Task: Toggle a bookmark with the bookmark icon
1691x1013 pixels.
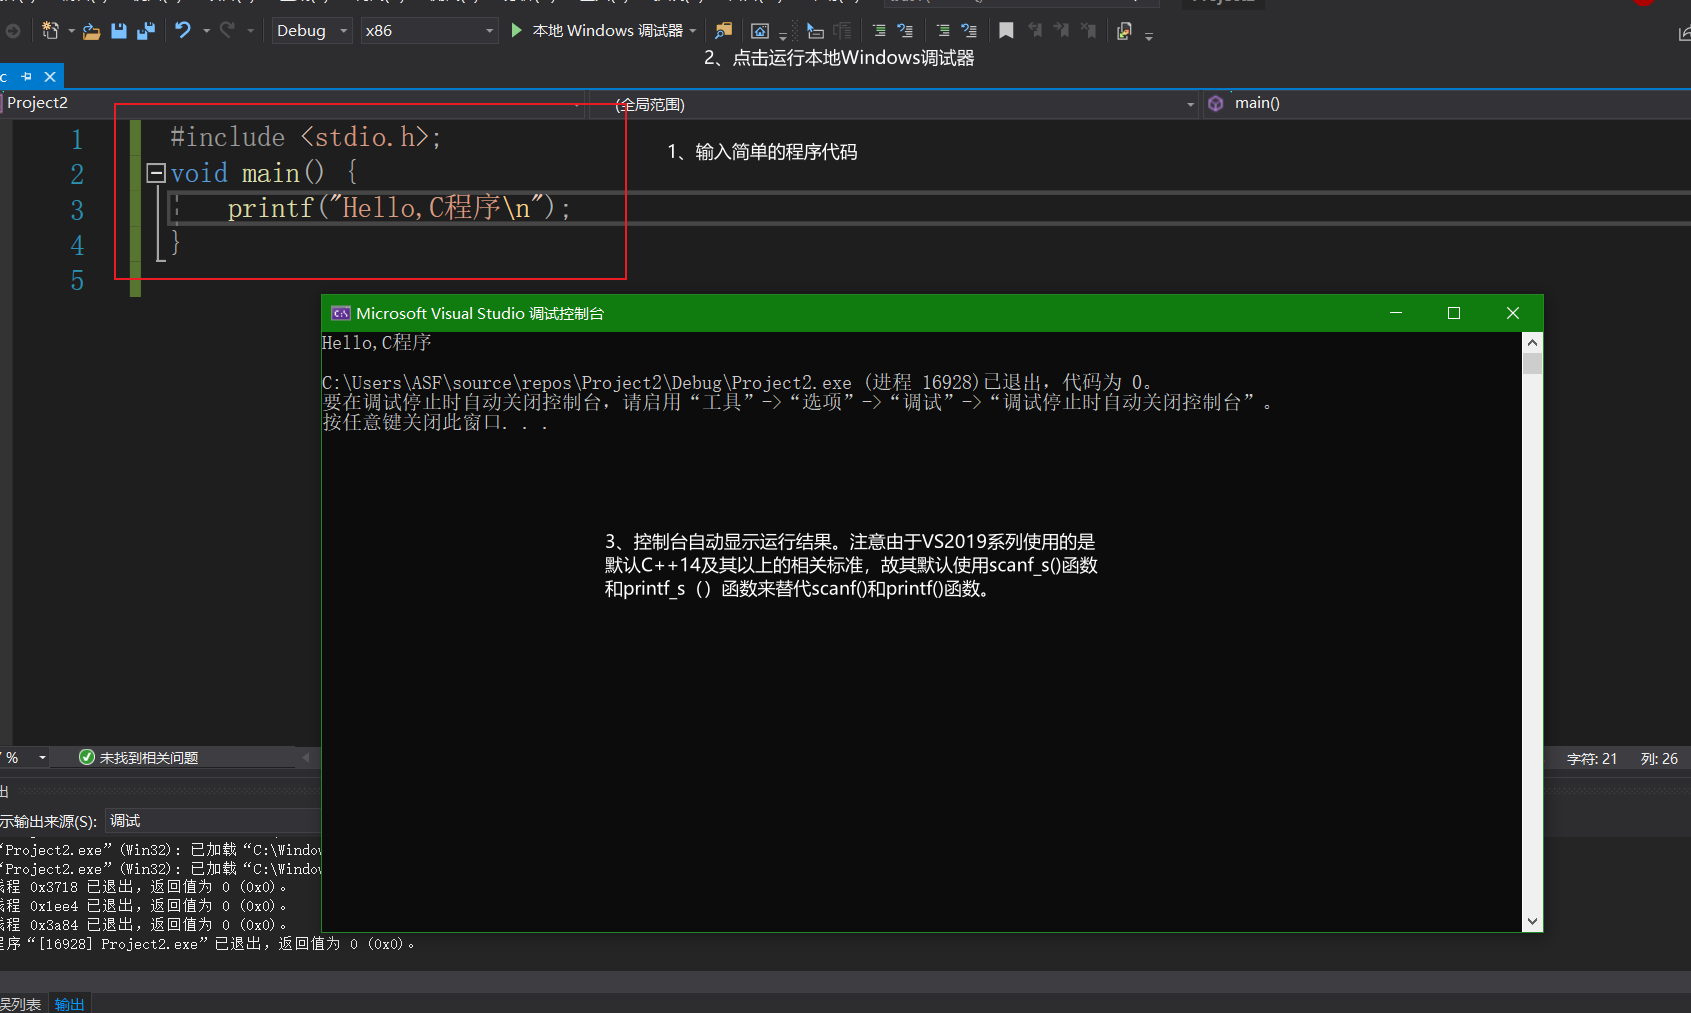Action: click(1006, 31)
